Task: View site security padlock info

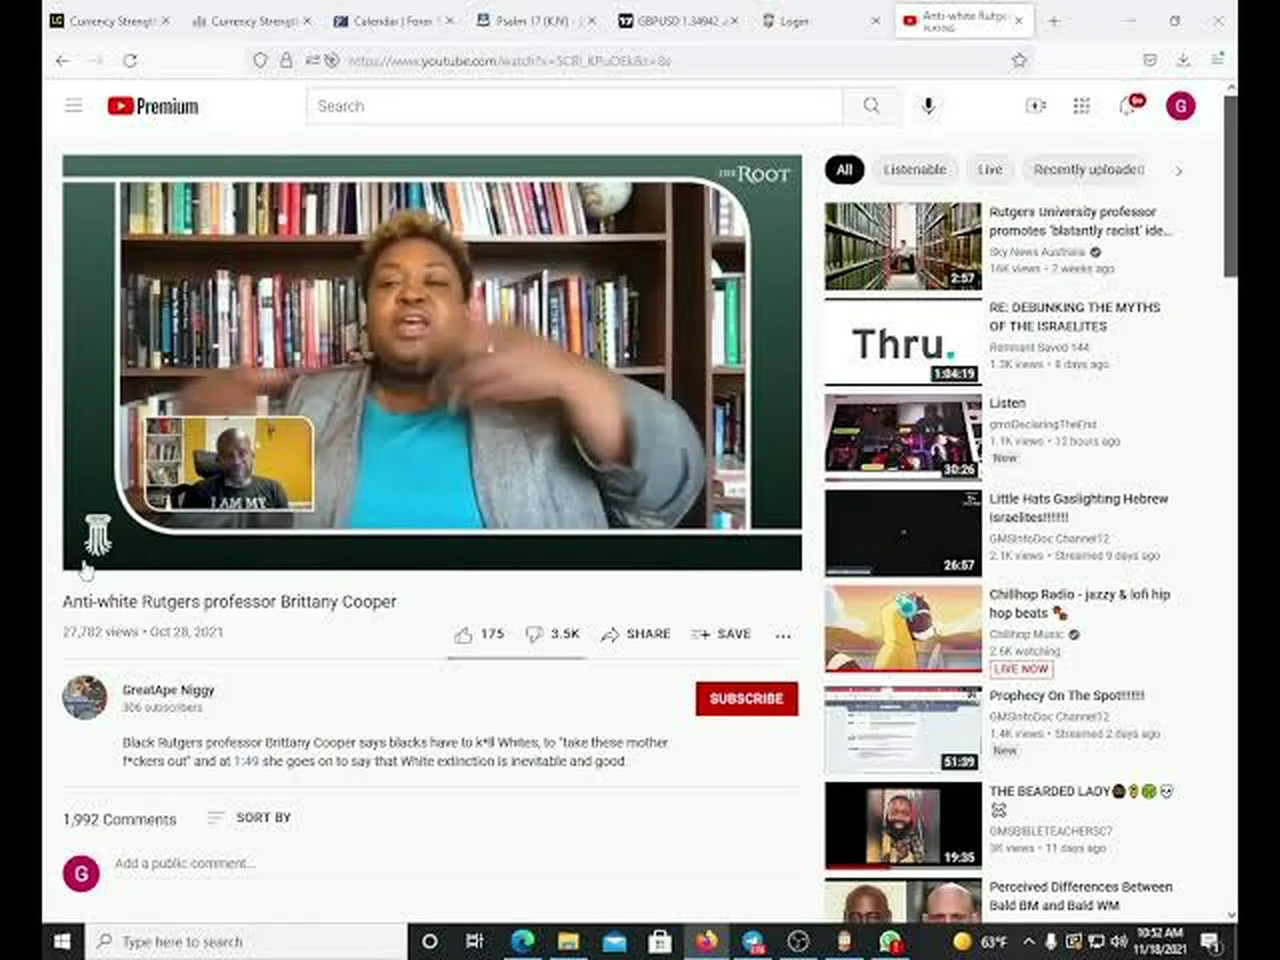Action: point(286,60)
